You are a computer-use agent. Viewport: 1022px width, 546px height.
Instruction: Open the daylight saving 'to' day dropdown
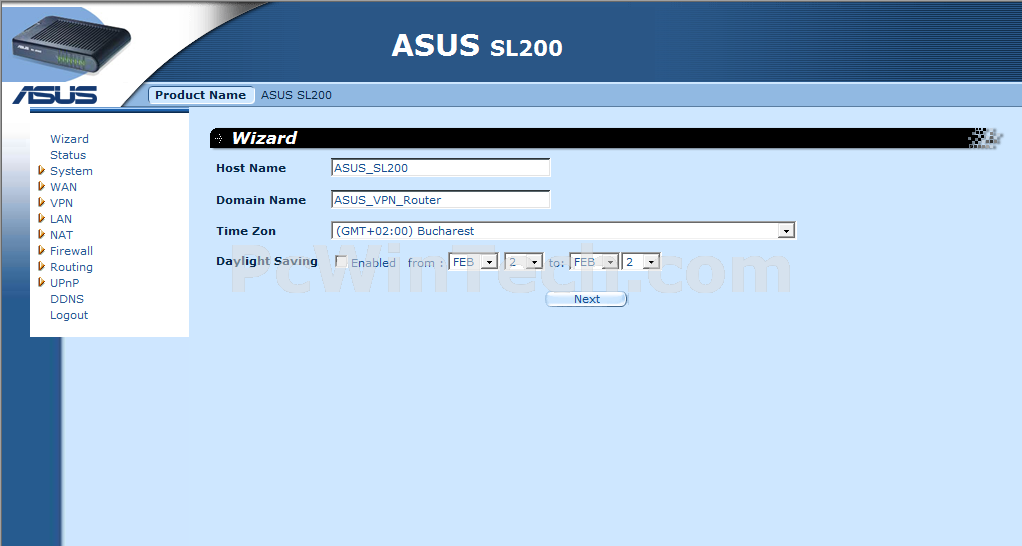coord(641,261)
